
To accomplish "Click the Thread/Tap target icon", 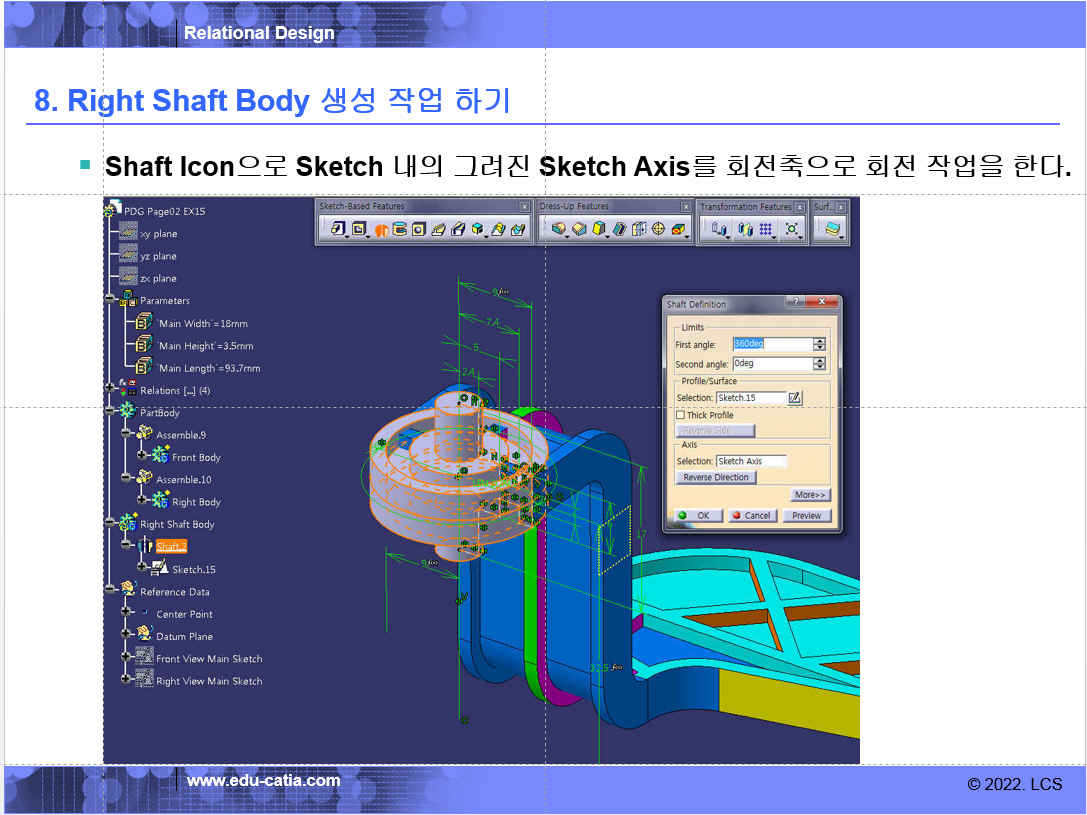I will point(658,229).
